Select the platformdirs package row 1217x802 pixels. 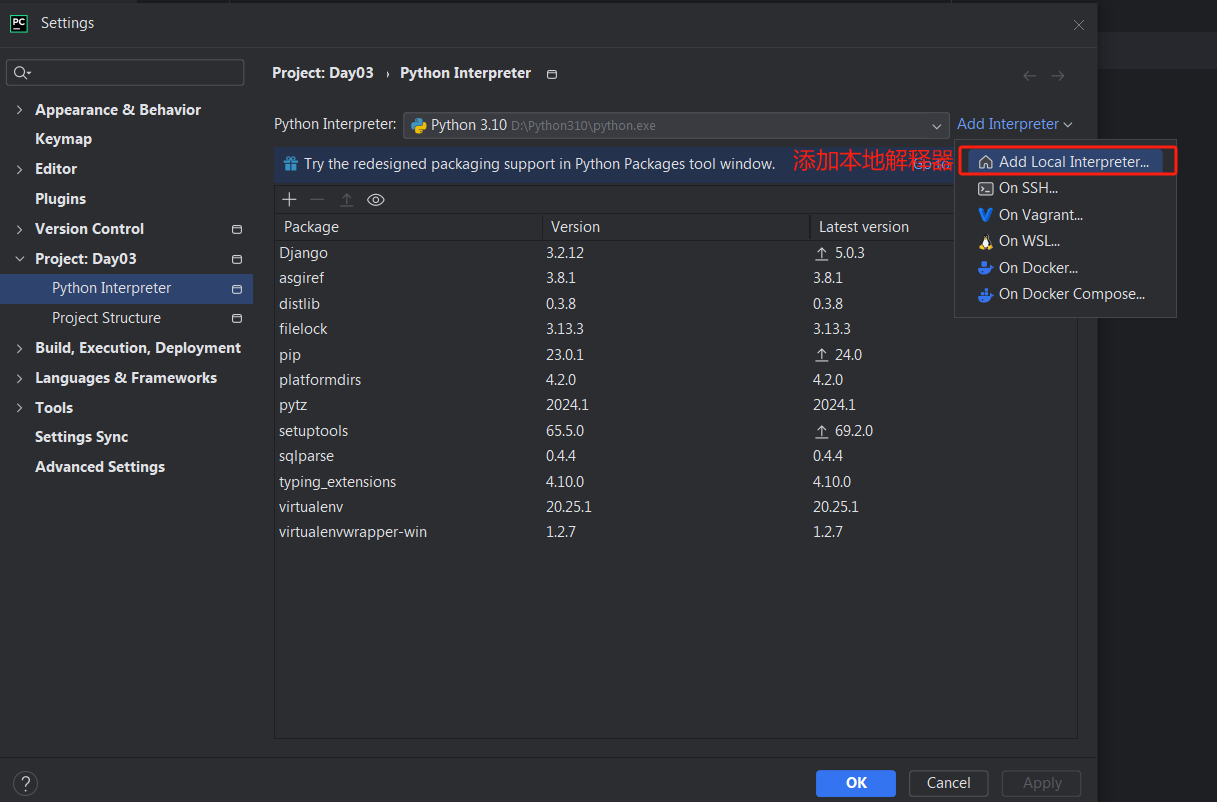click(x=676, y=380)
